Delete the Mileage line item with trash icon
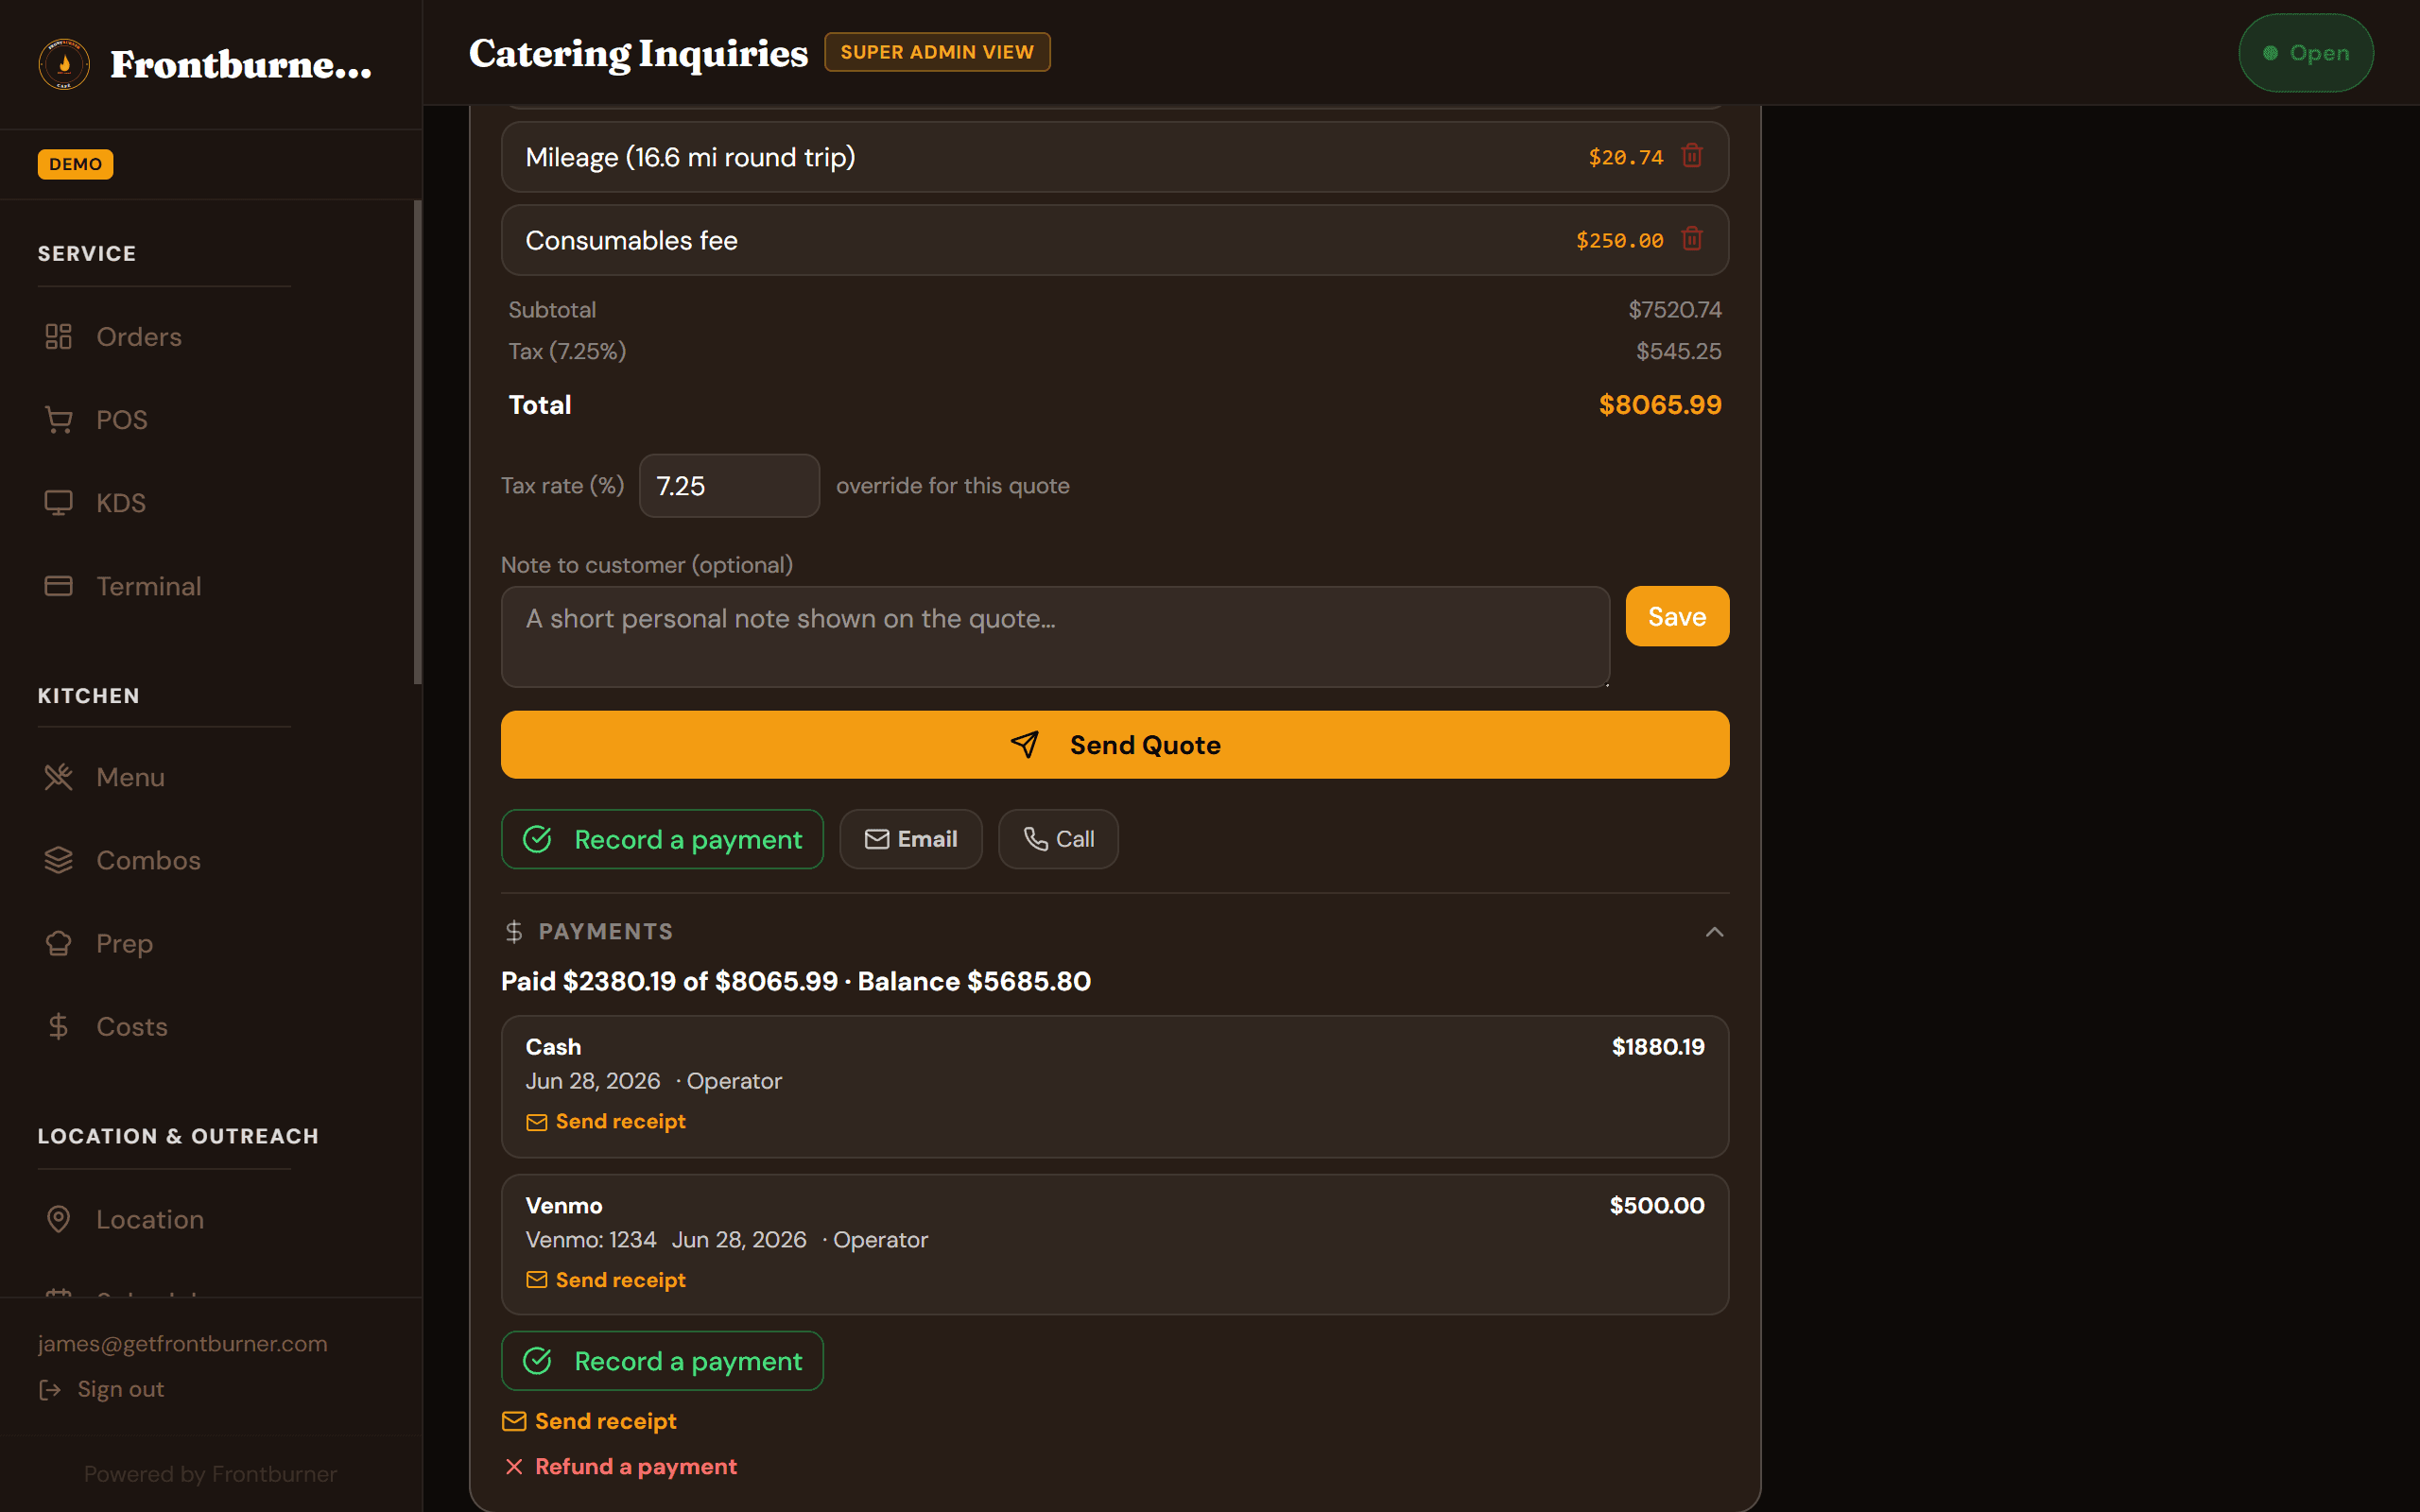 tap(1692, 156)
